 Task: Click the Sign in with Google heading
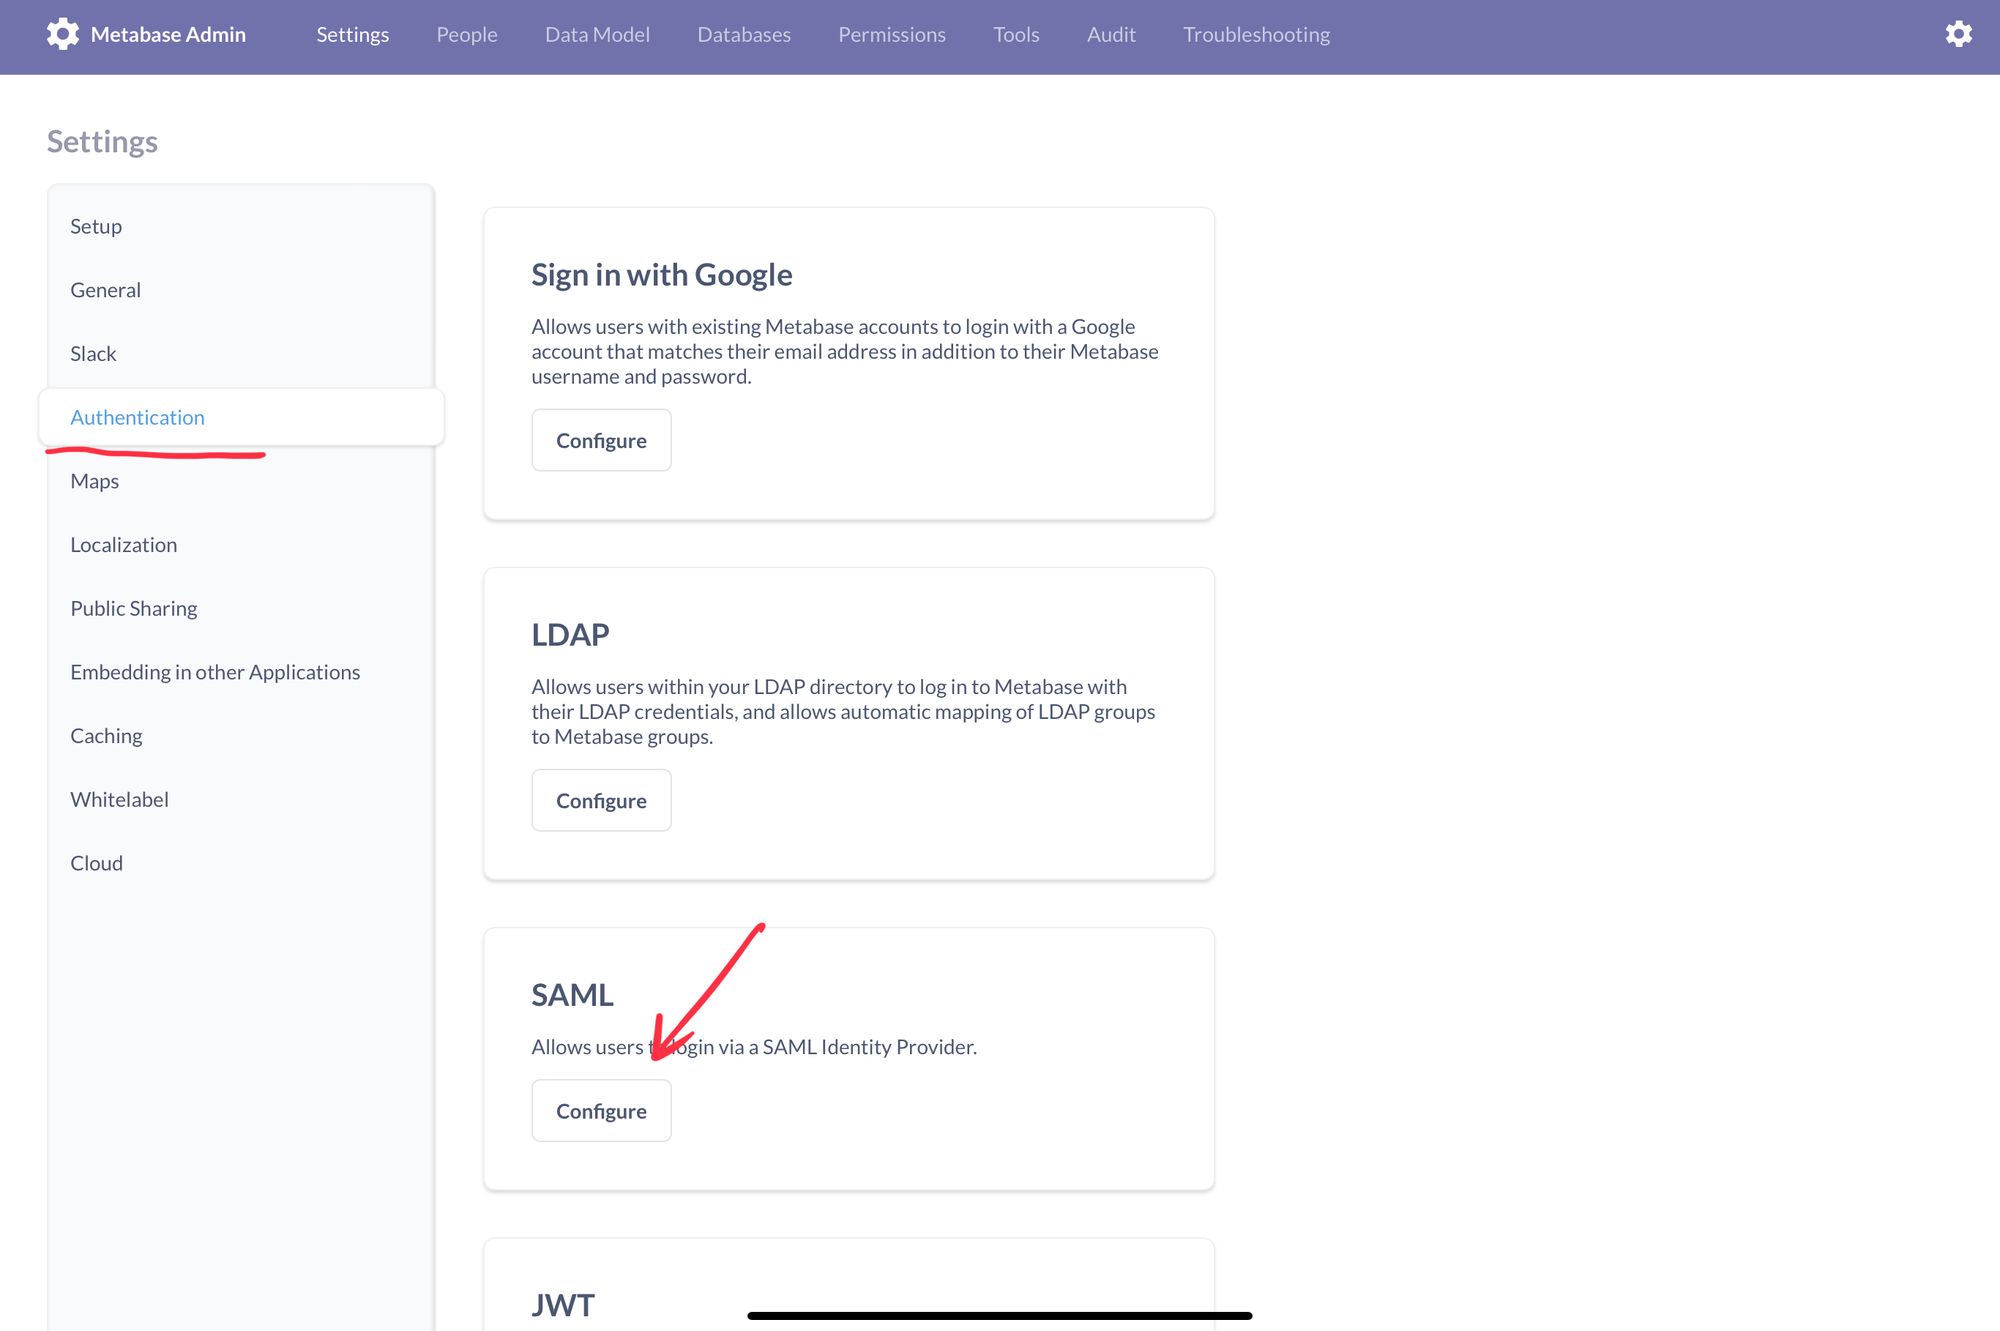[661, 274]
